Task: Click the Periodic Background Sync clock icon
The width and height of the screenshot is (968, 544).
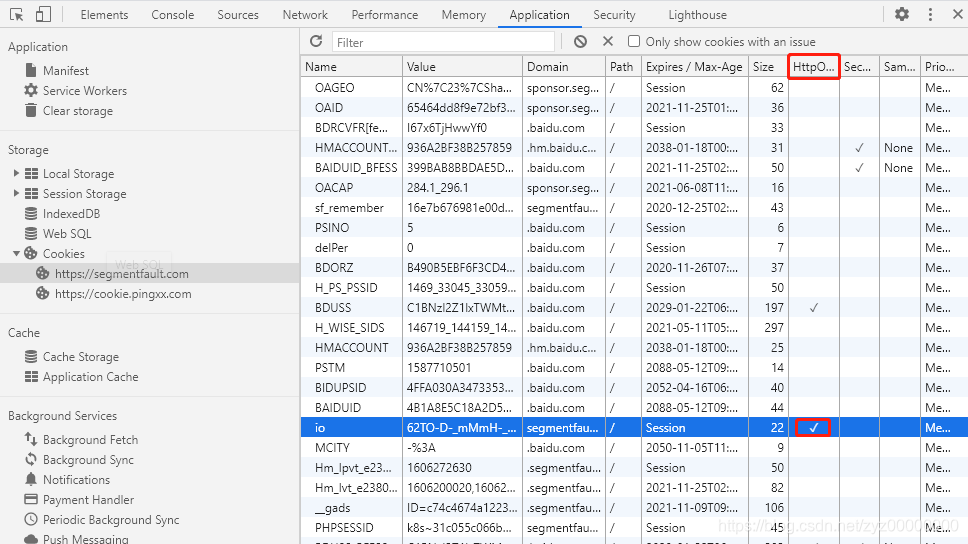Action: 31,519
